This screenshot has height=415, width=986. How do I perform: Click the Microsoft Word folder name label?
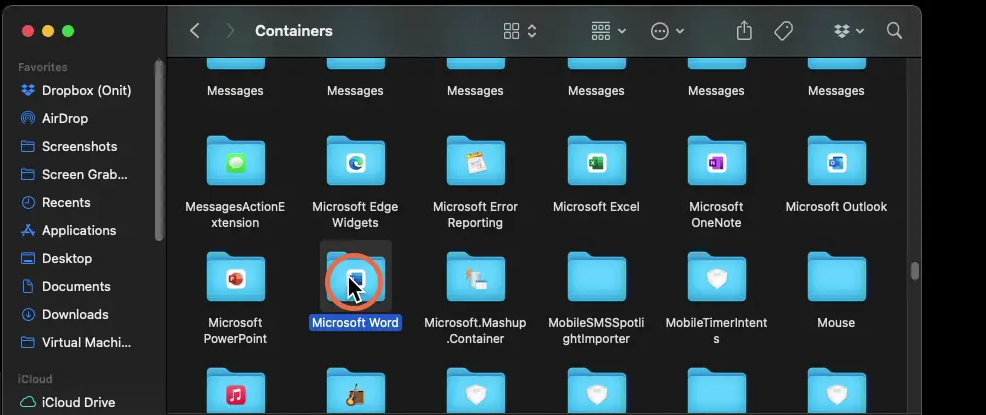(x=355, y=323)
